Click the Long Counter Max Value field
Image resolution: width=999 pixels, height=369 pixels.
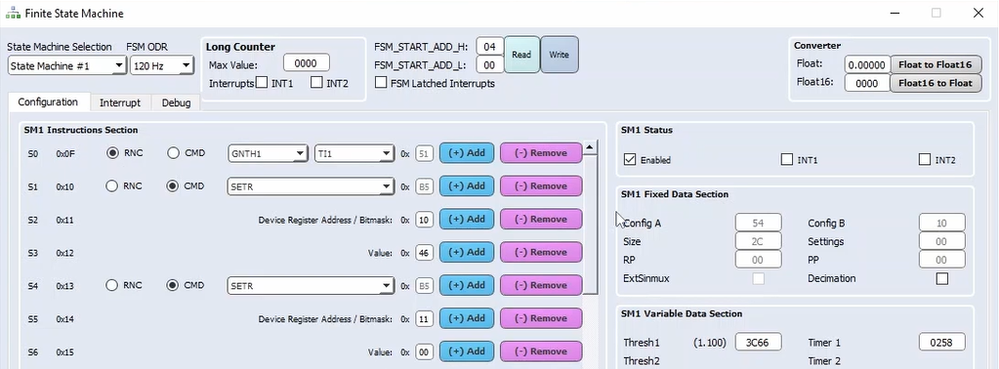[306, 63]
